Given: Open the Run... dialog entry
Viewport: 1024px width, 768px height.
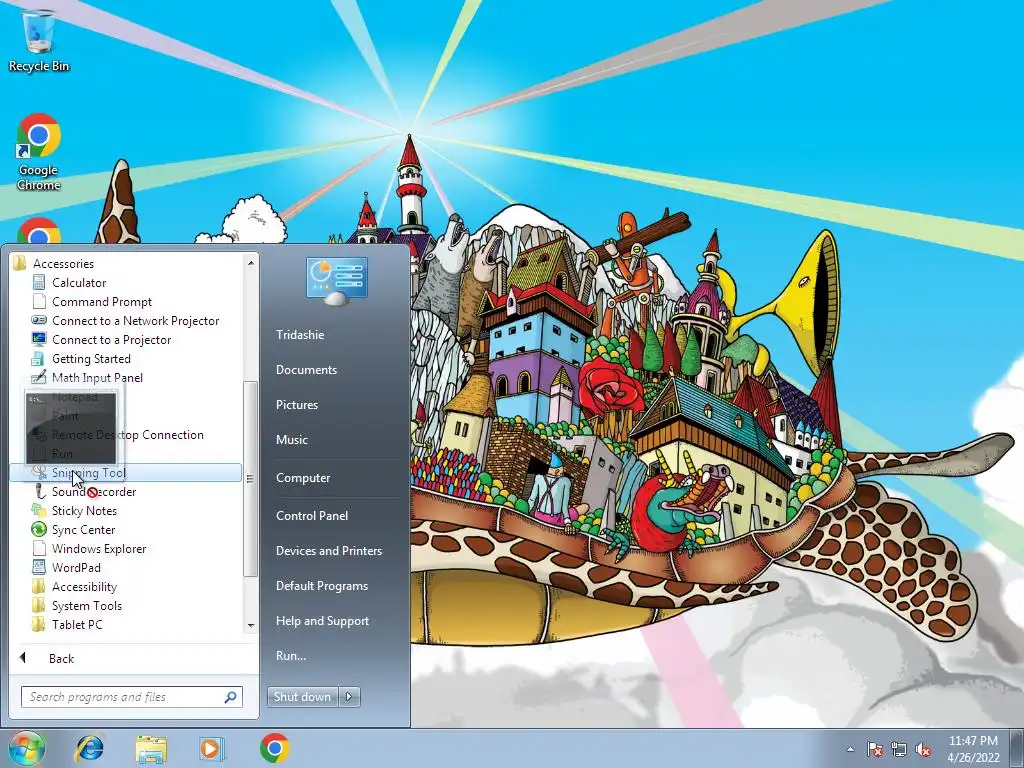Looking at the screenshot, I should coord(291,656).
